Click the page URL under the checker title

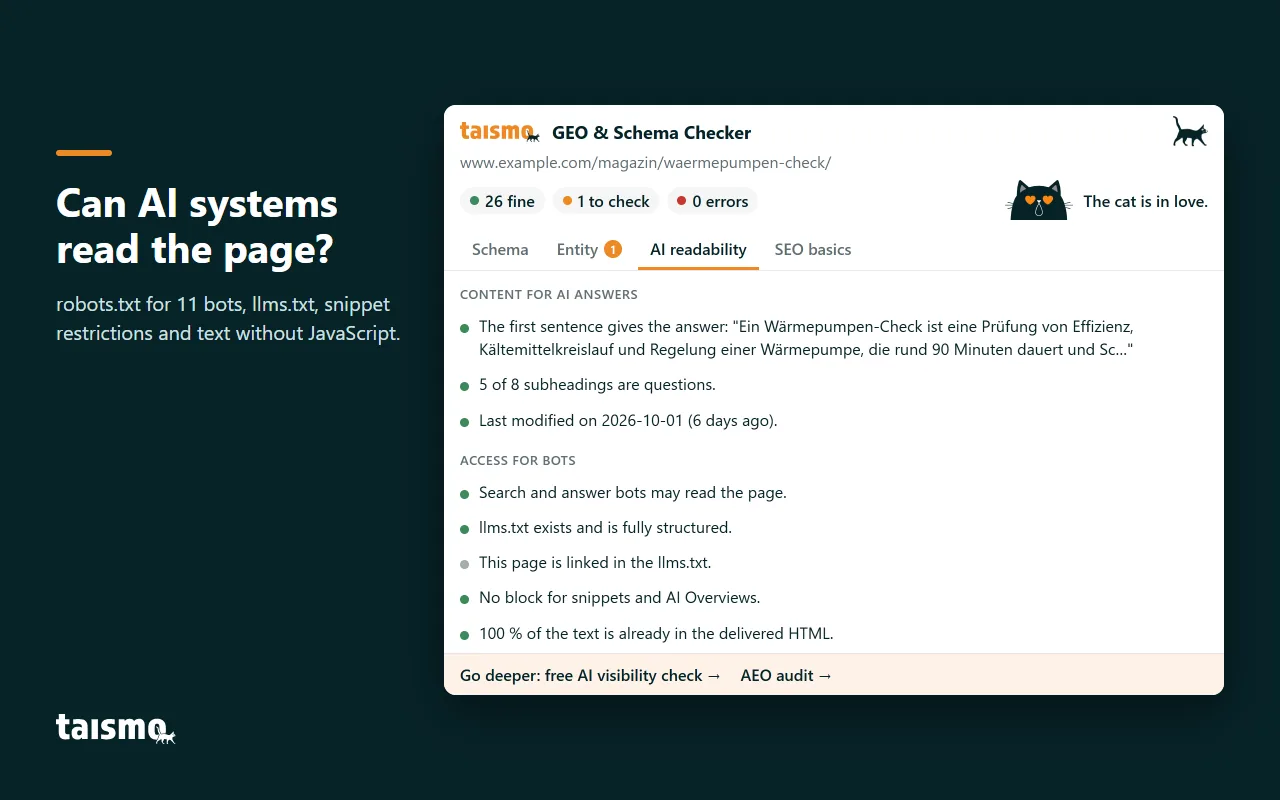coord(645,162)
